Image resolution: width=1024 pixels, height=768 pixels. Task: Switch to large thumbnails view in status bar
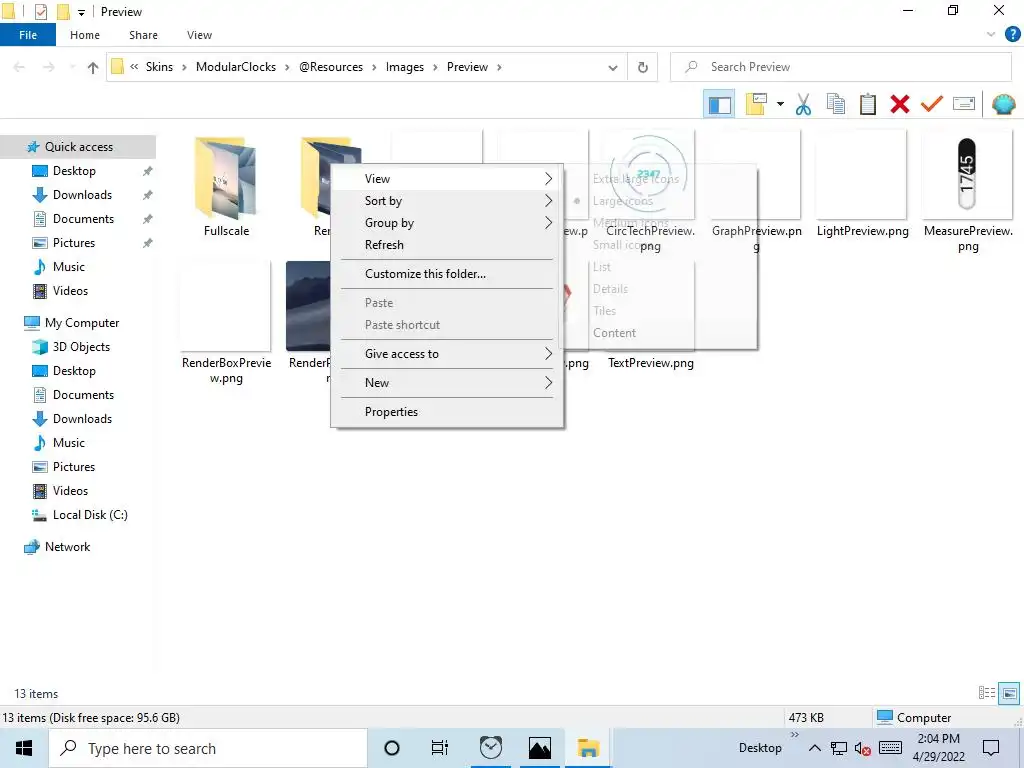click(1009, 693)
